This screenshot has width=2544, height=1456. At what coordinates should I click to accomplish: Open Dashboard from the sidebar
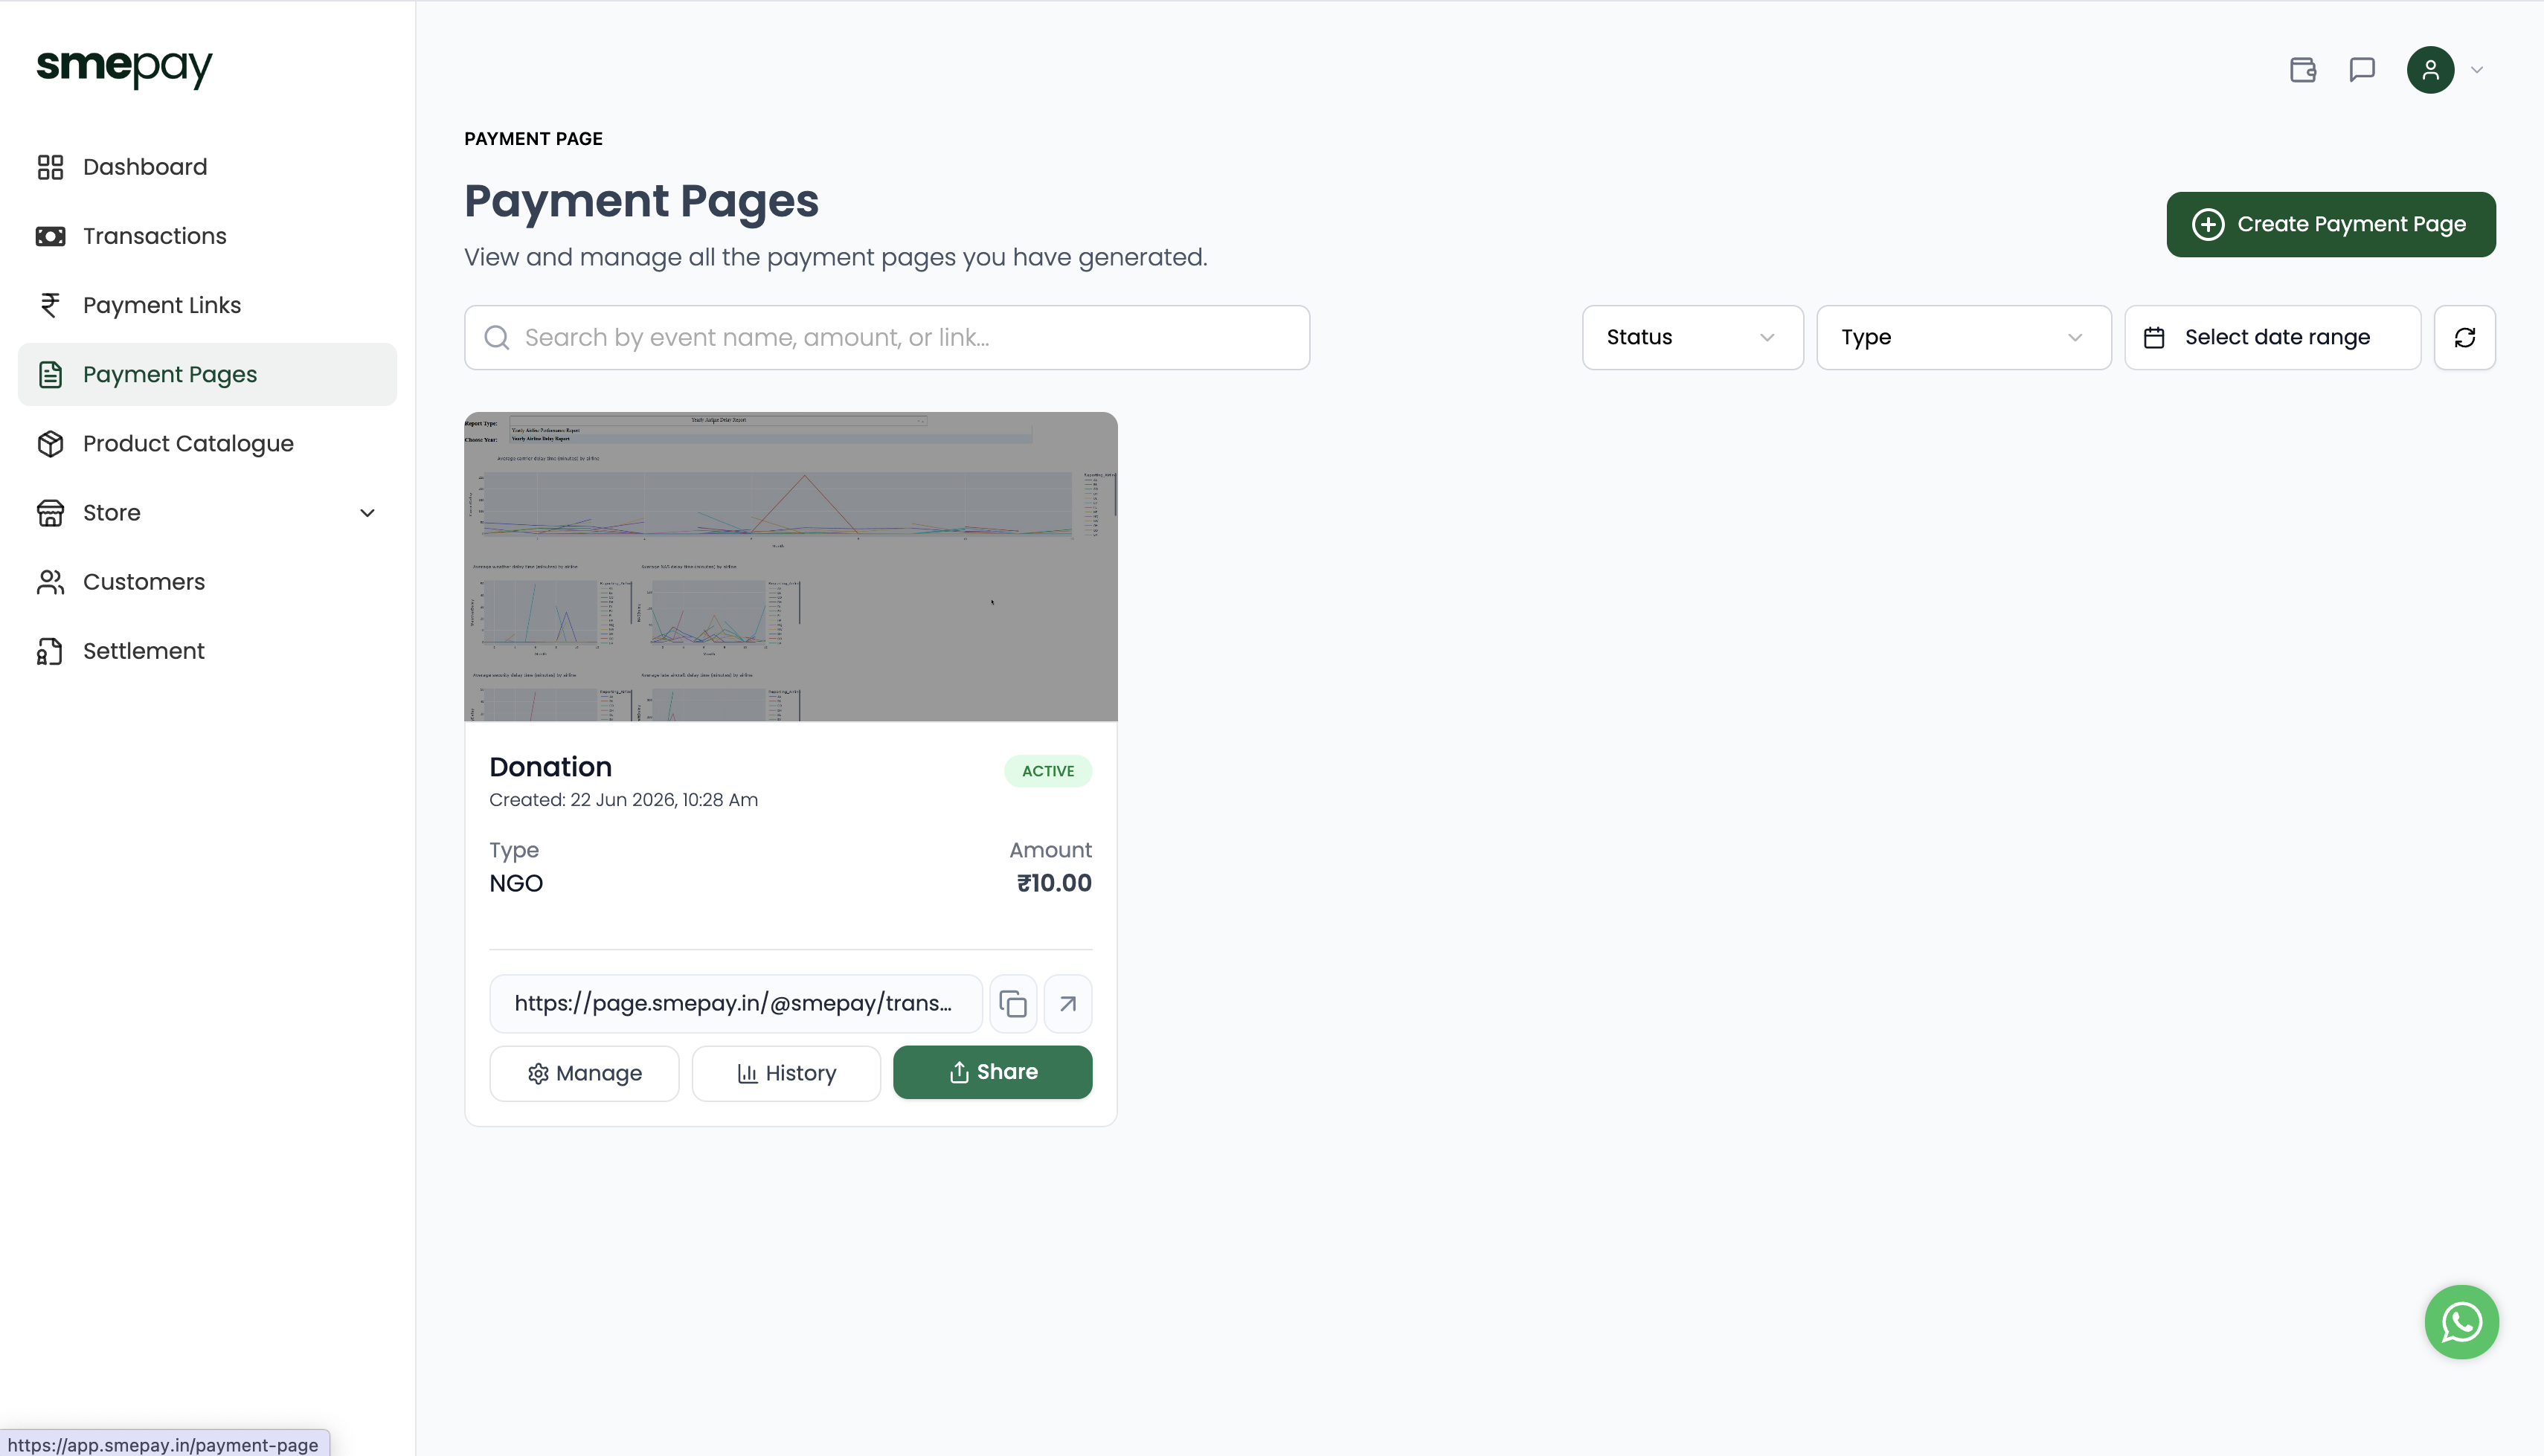pos(207,167)
